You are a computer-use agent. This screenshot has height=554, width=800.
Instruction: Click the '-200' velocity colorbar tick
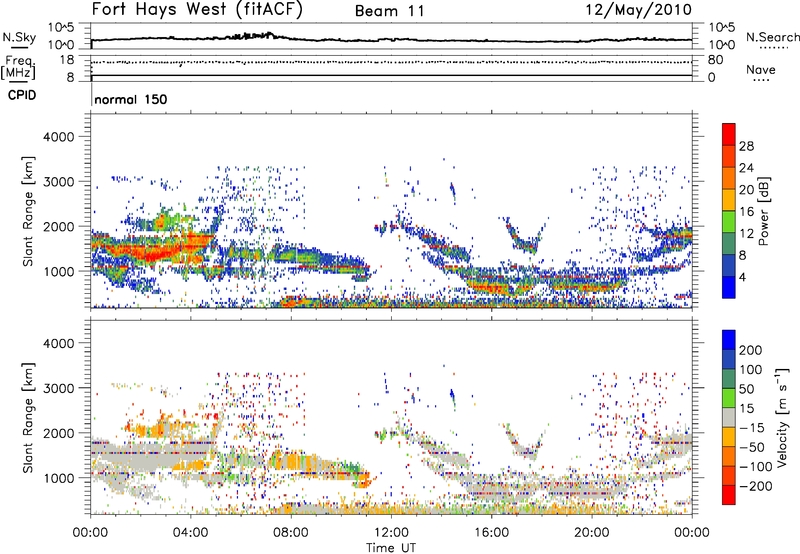[x=756, y=486]
